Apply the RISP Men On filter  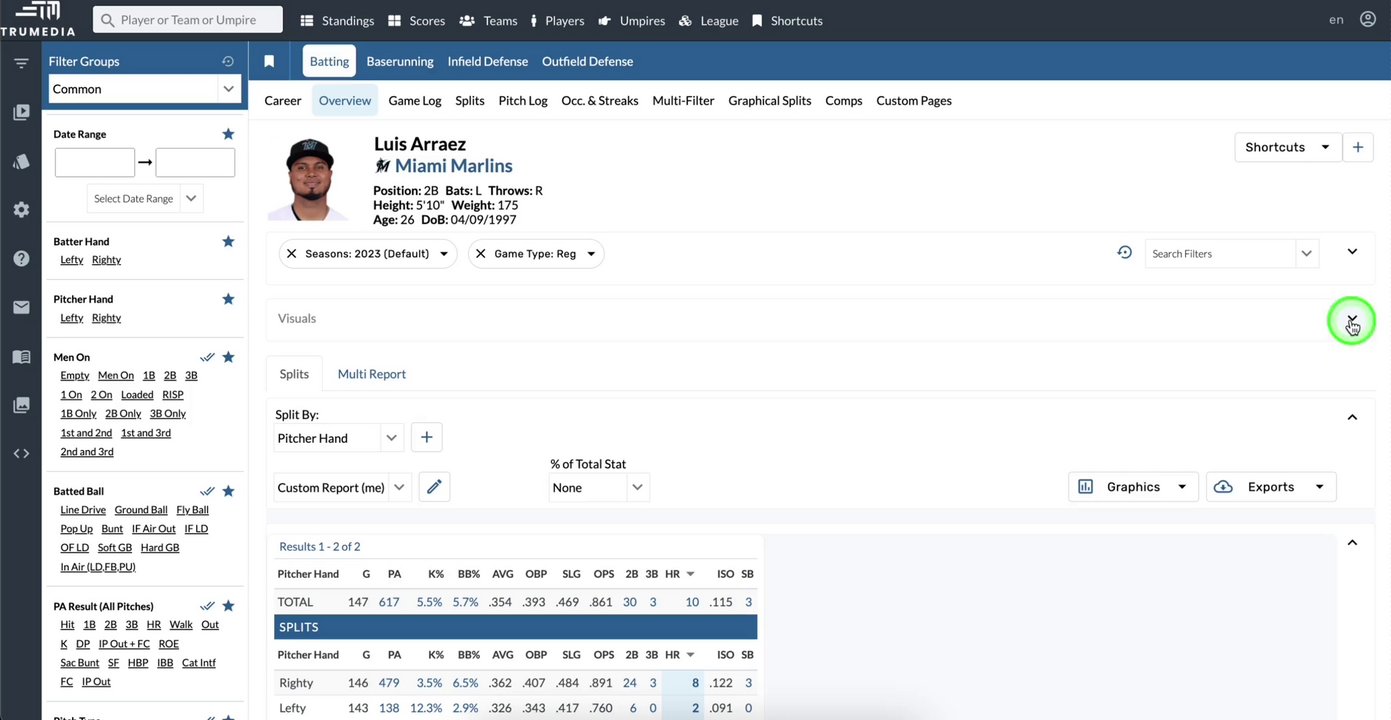(173, 395)
